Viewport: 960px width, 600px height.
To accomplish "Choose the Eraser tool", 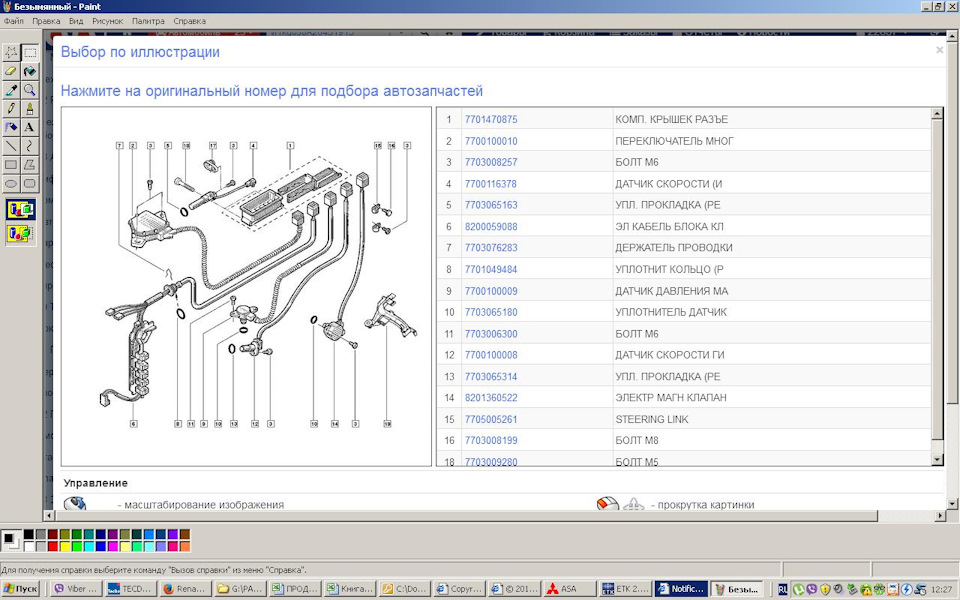I will (x=10, y=72).
